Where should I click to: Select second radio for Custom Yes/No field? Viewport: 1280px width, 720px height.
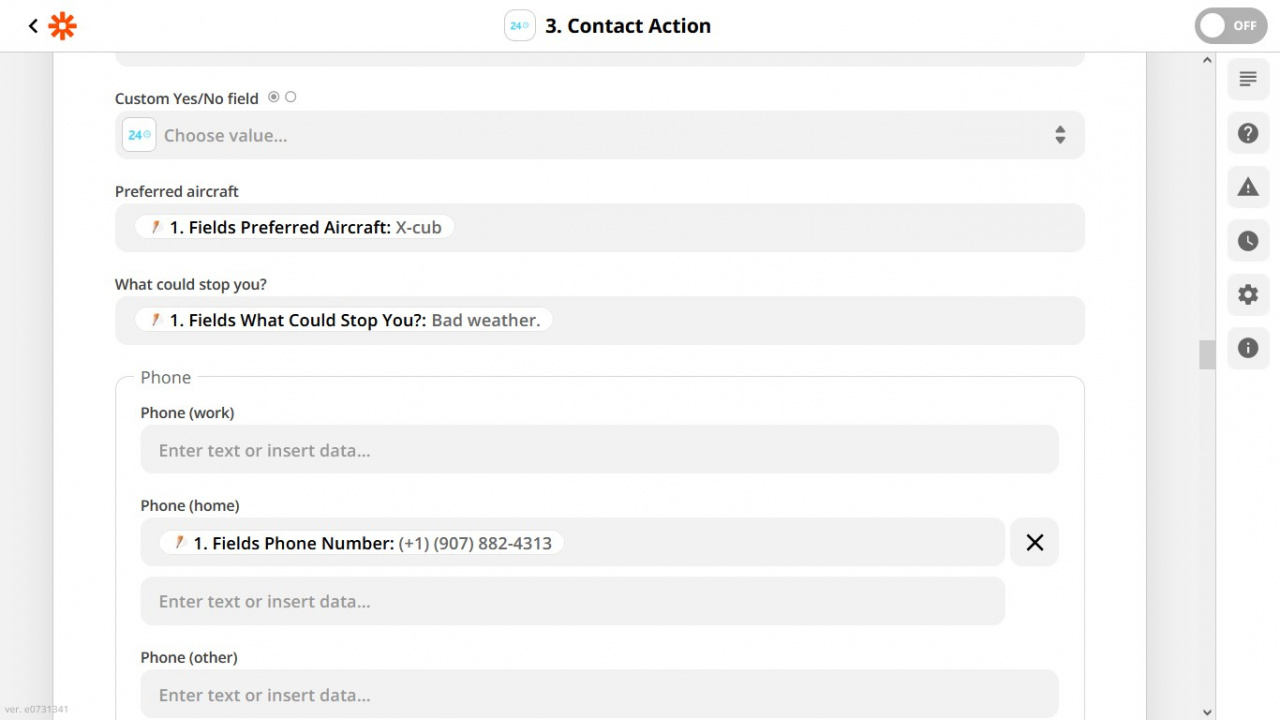[291, 97]
